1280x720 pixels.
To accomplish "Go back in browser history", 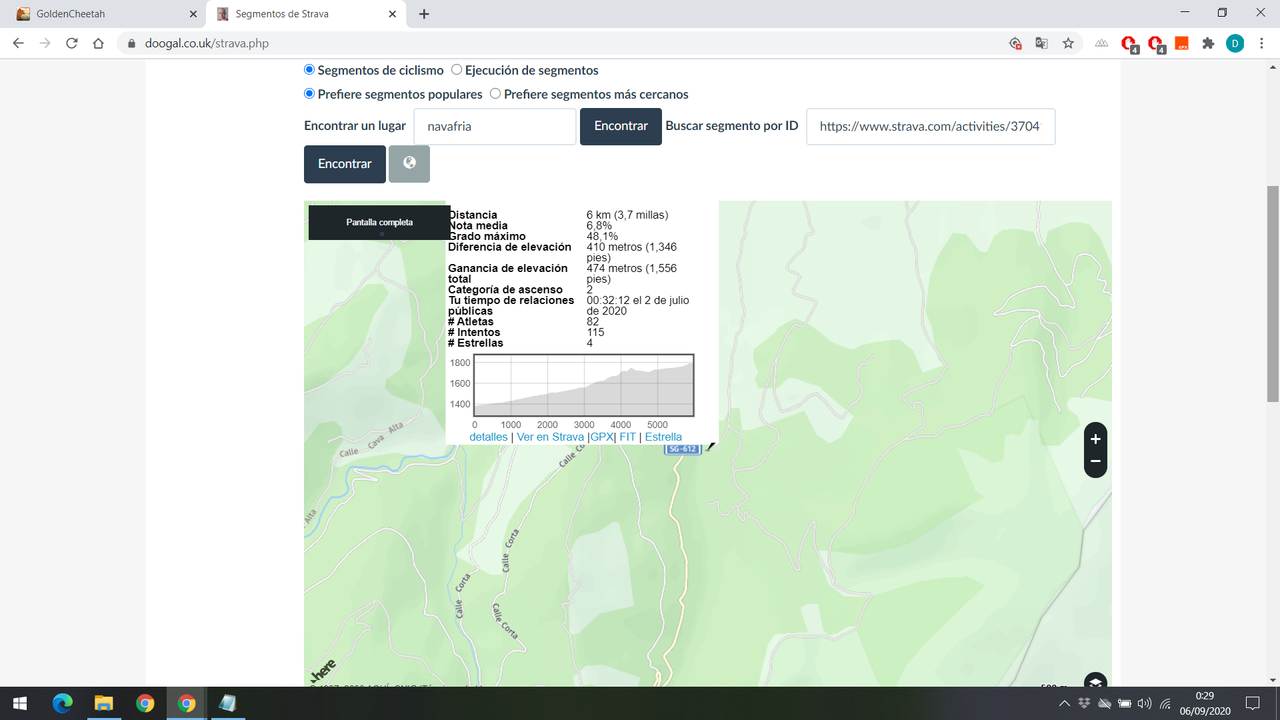I will click(x=18, y=43).
